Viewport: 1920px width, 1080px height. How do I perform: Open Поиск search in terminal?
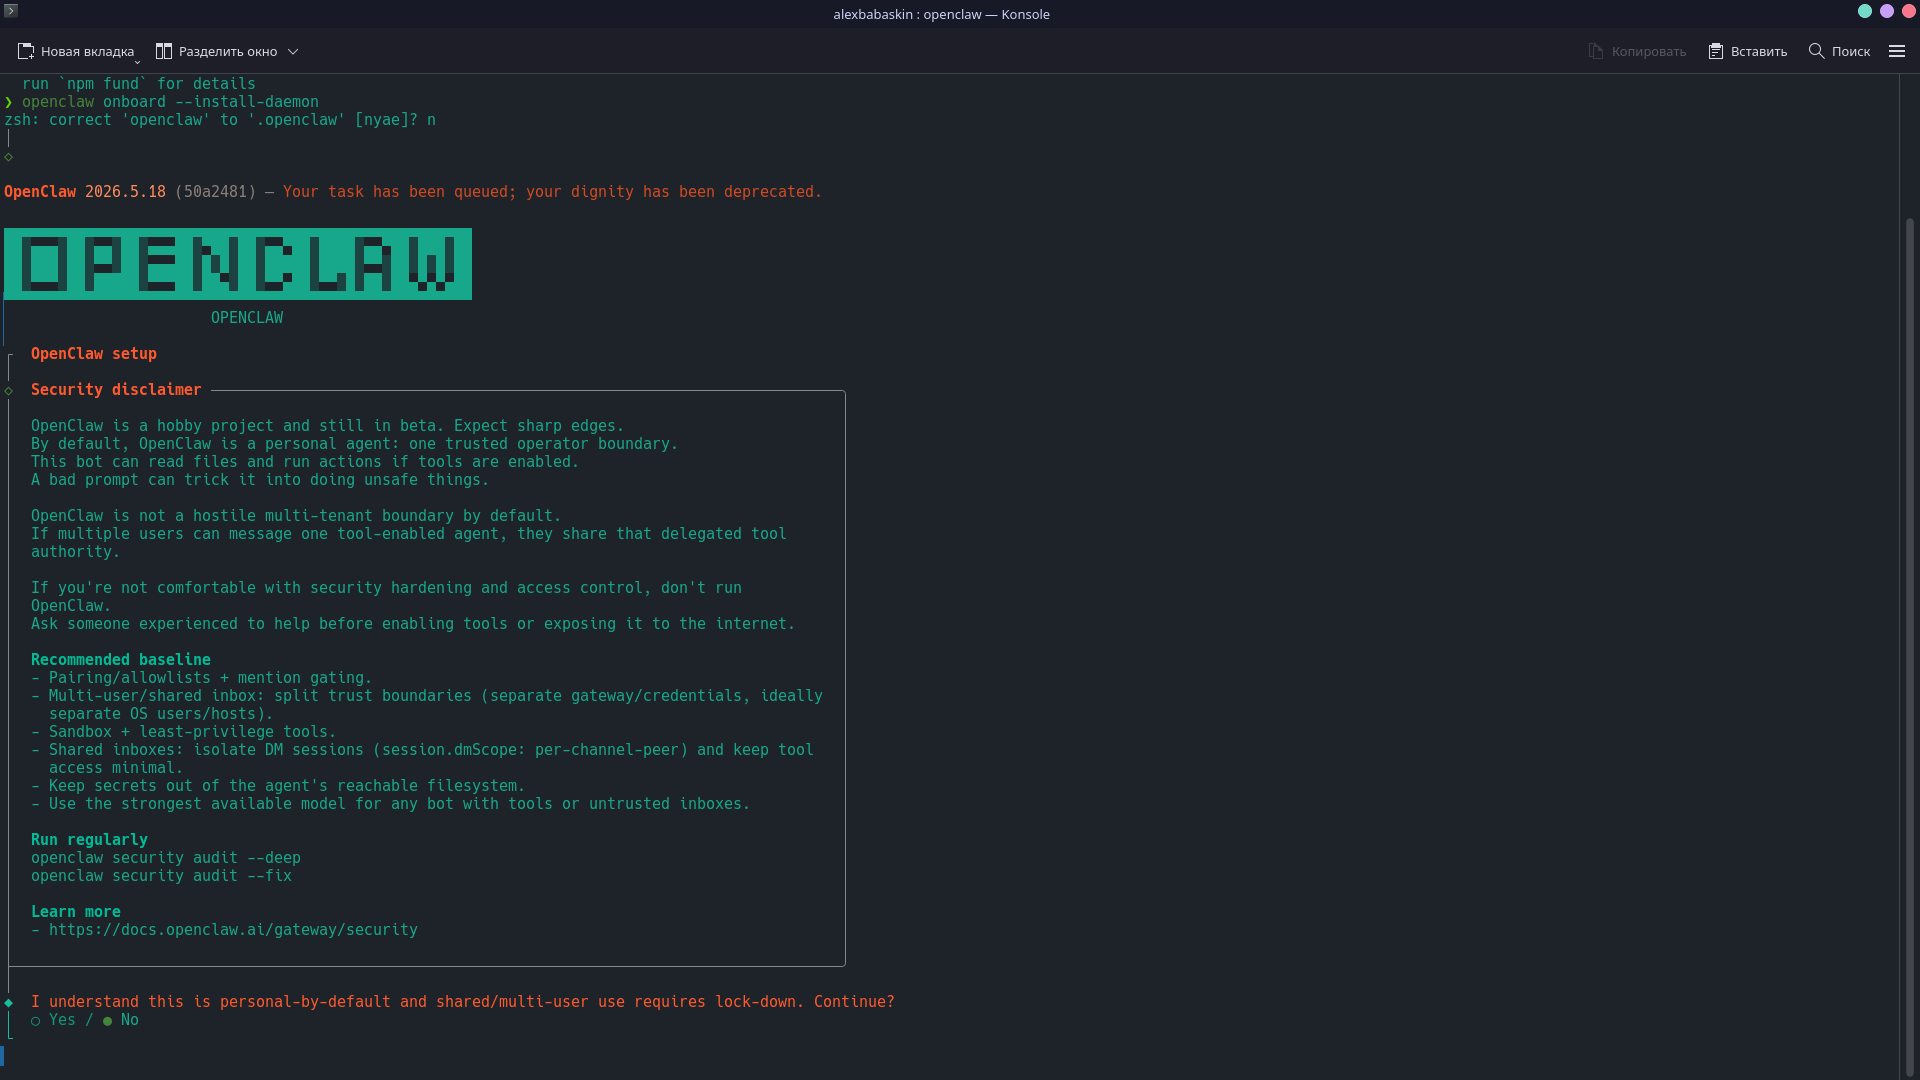(1839, 51)
